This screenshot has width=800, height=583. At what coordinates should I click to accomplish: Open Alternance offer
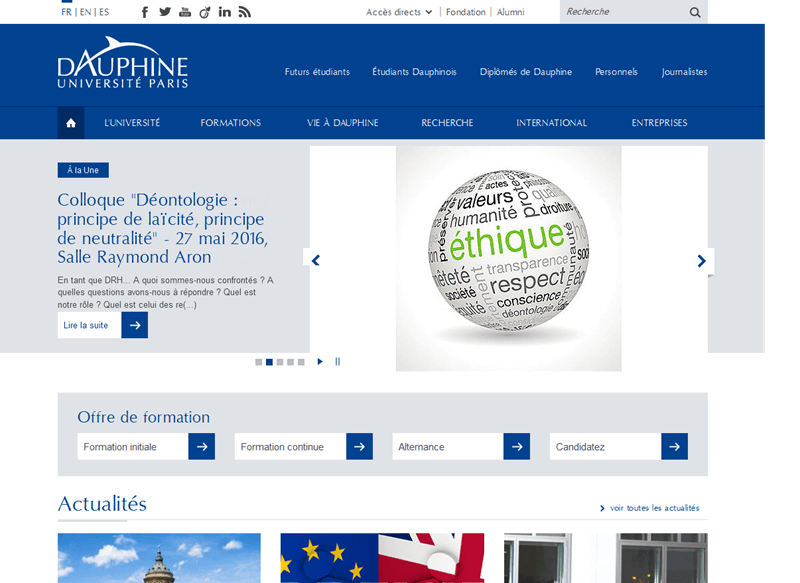[448, 447]
